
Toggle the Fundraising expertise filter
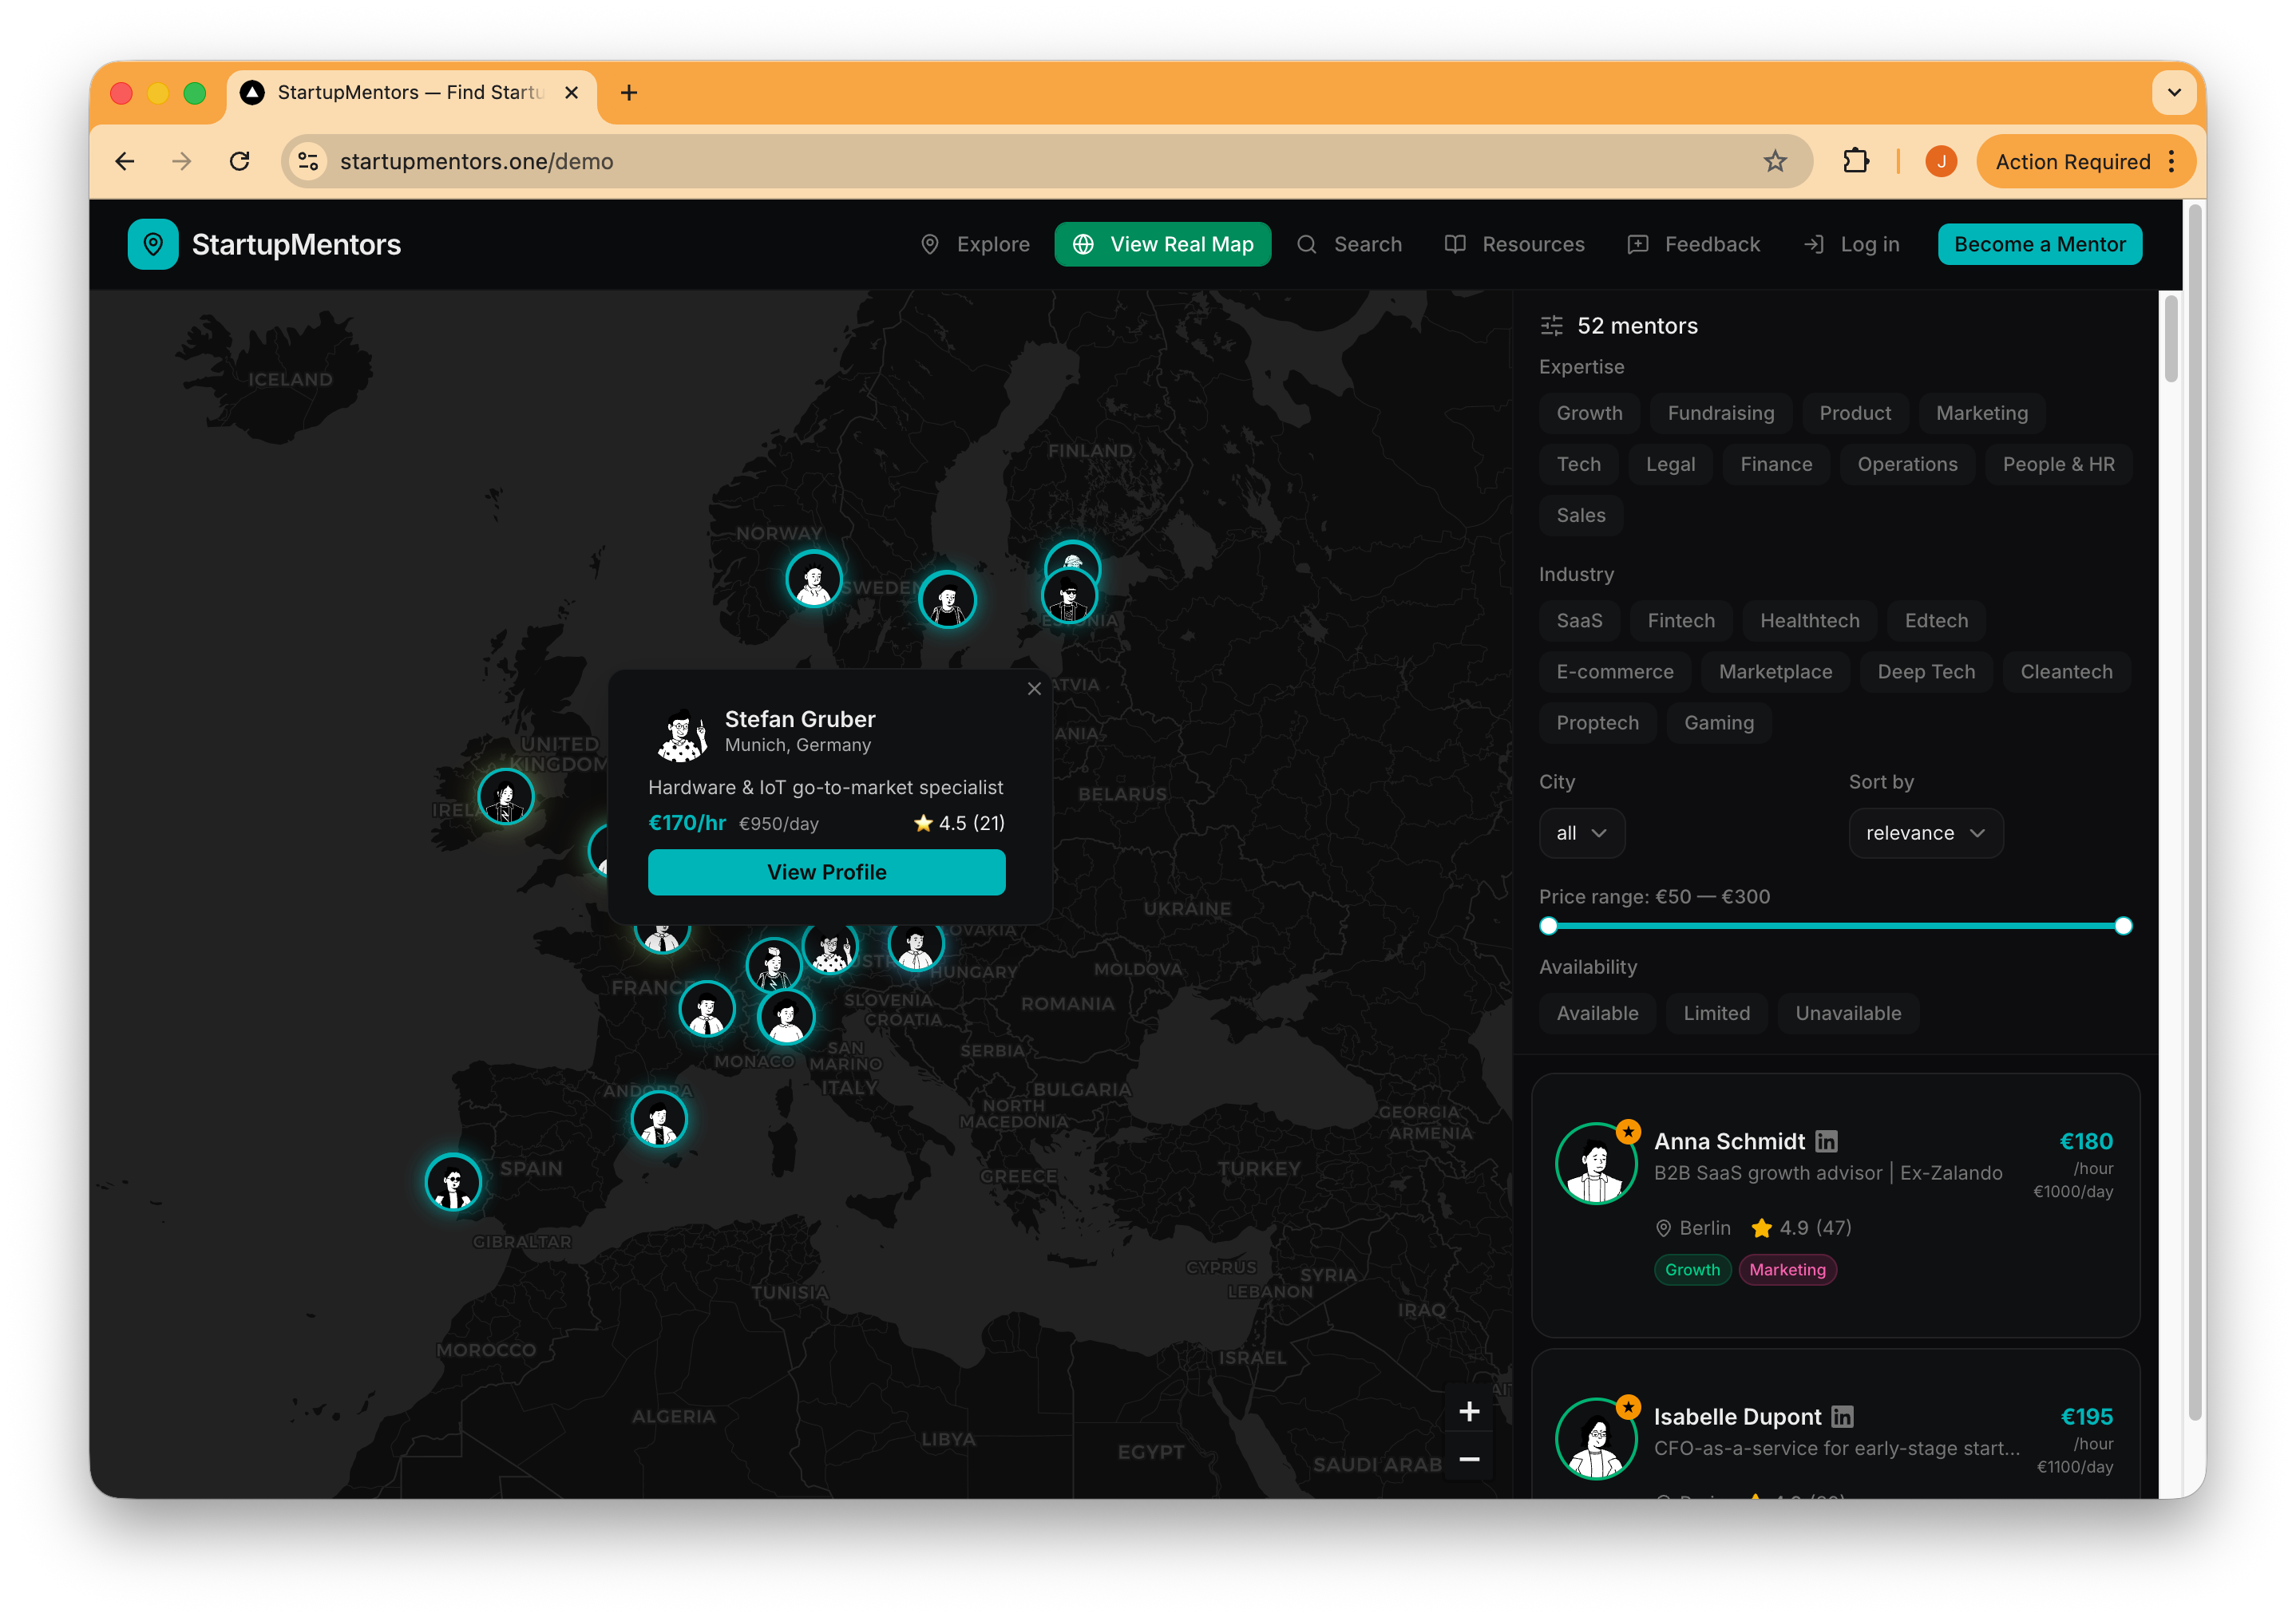(1720, 413)
